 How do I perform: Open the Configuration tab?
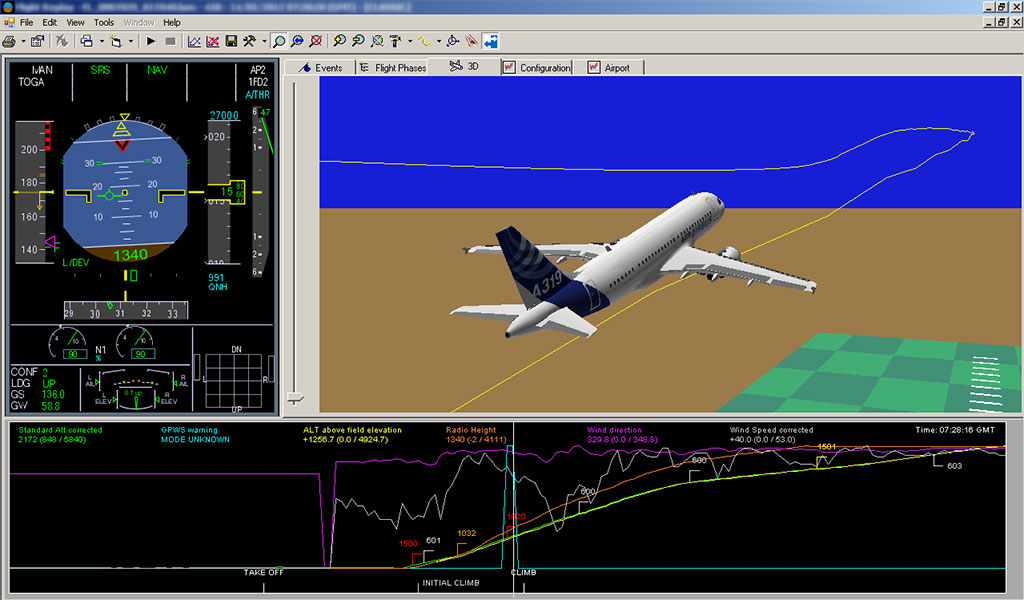(x=537, y=68)
